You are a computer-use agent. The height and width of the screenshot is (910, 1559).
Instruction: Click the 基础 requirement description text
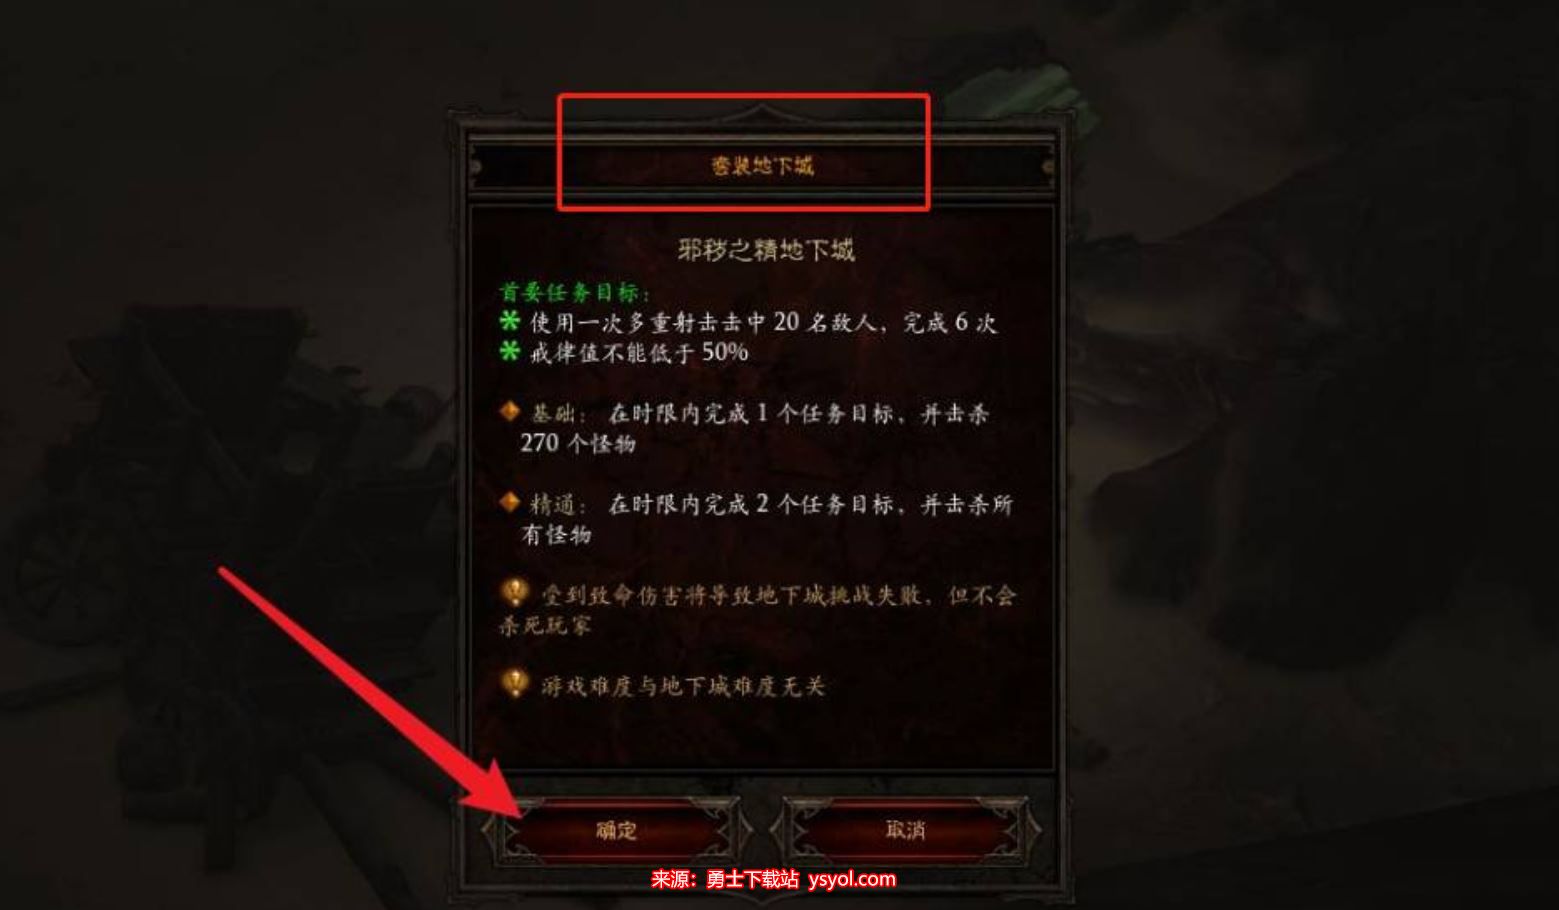pos(755,428)
